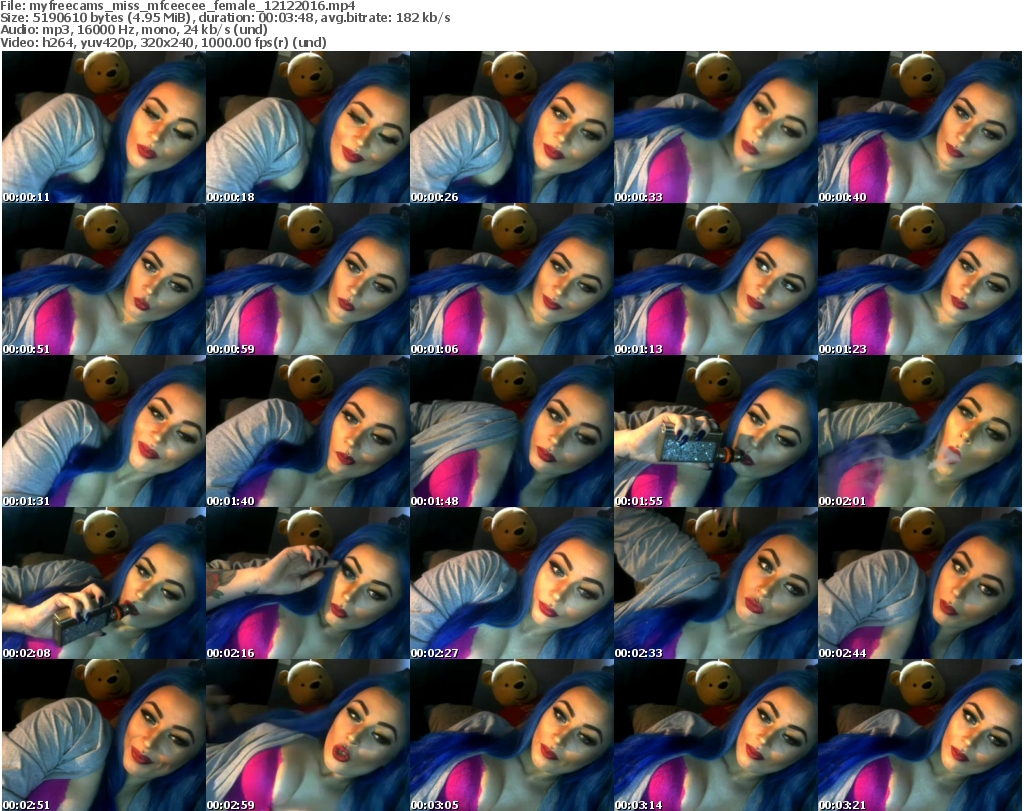1024x811 pixels.
Task: Click the thumbnail at 00:00:59
Action: click(308, 279)
